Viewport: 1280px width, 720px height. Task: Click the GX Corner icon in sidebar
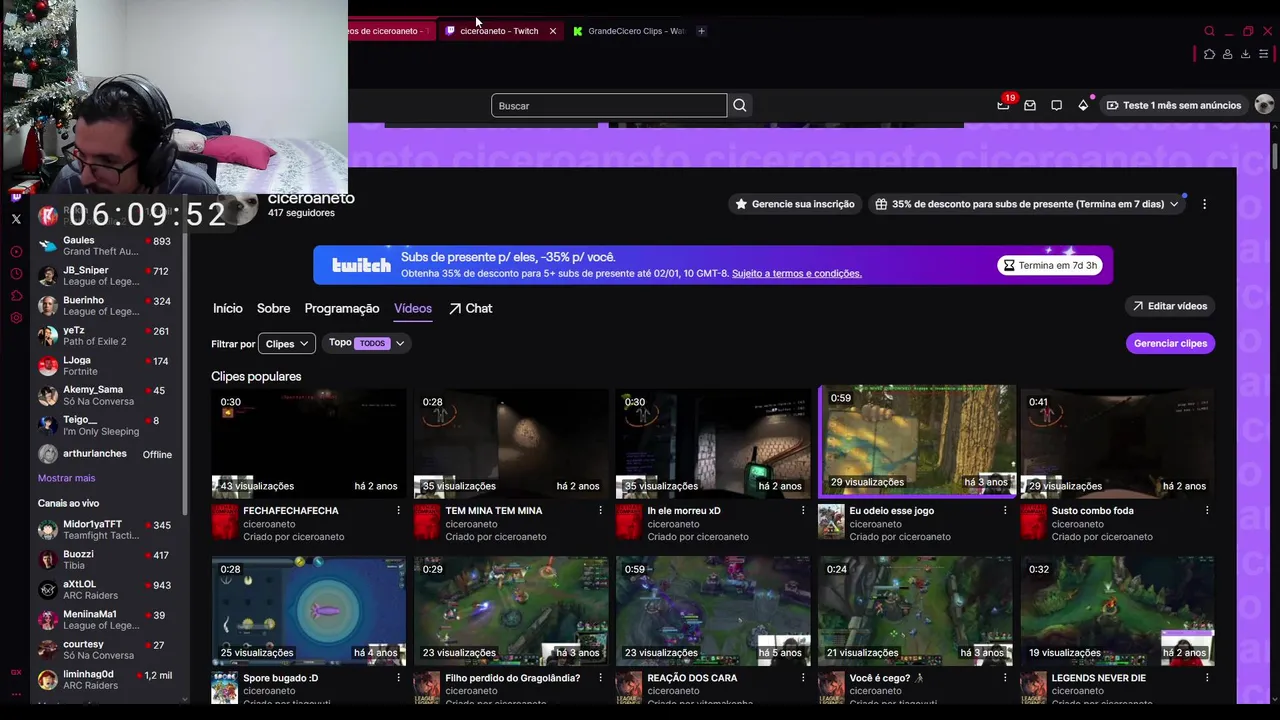pos(16,672)
